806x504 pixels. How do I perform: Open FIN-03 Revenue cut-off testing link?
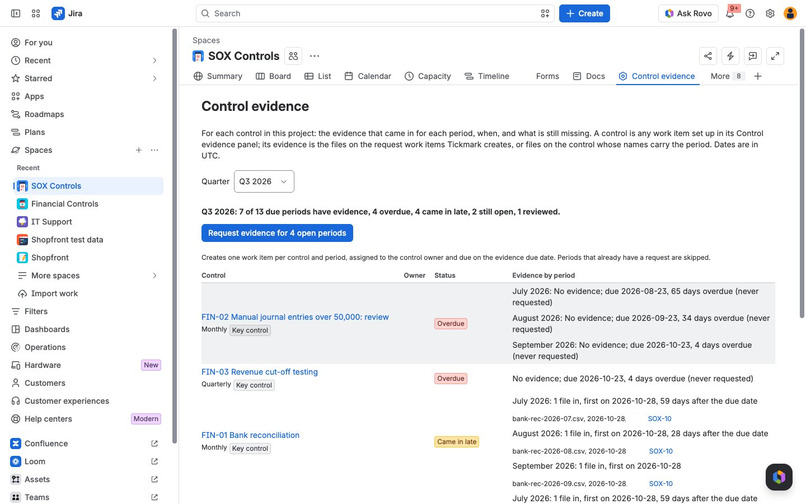click(x=260, y=372)
